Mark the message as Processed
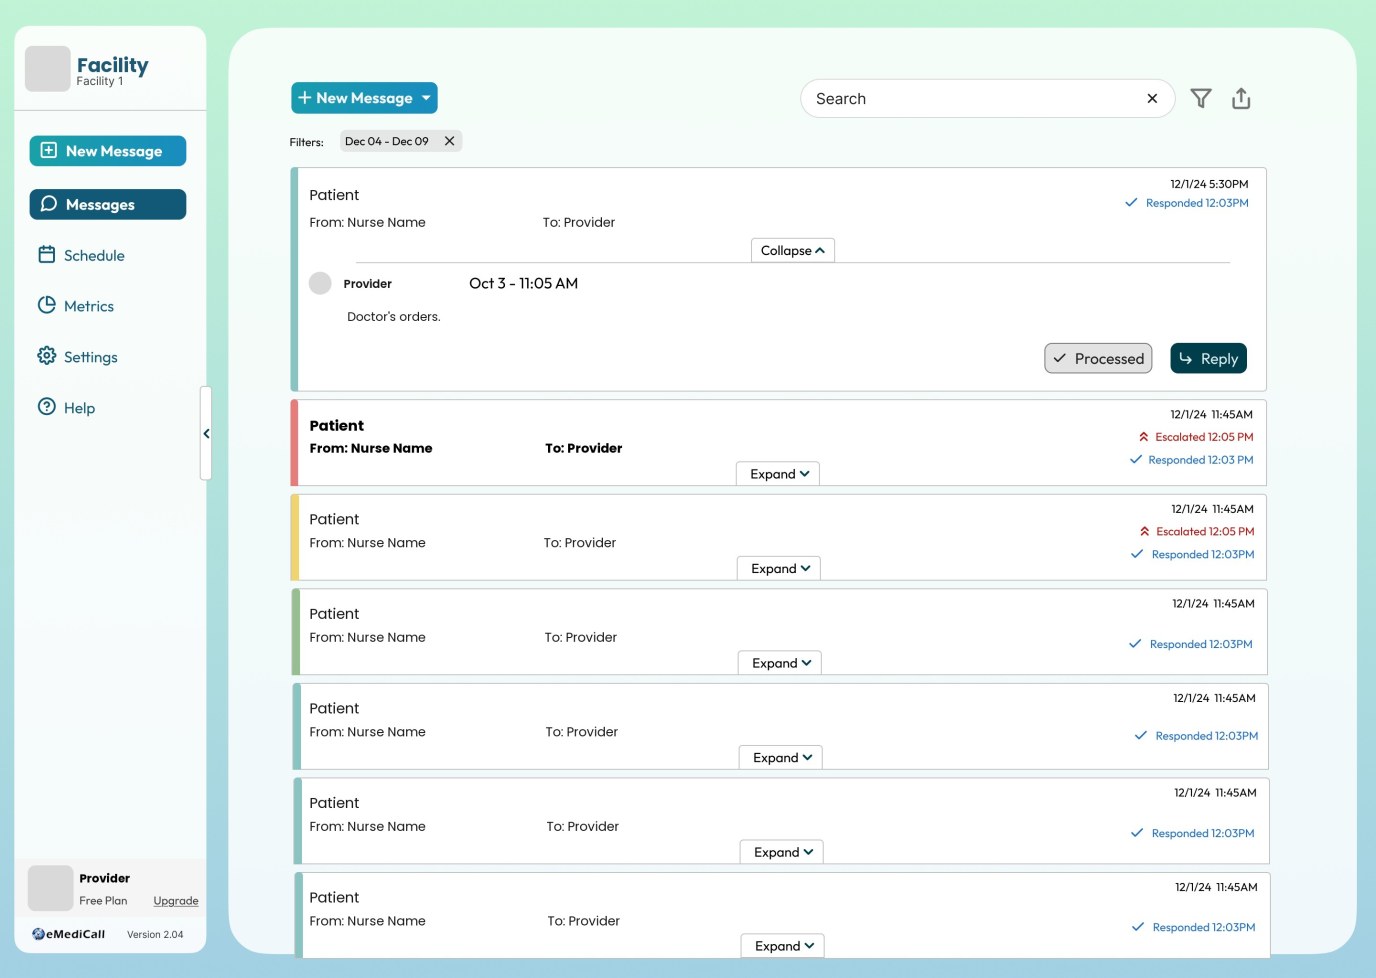Screen dimensions: 1376x978 (x=1098, y=358)
